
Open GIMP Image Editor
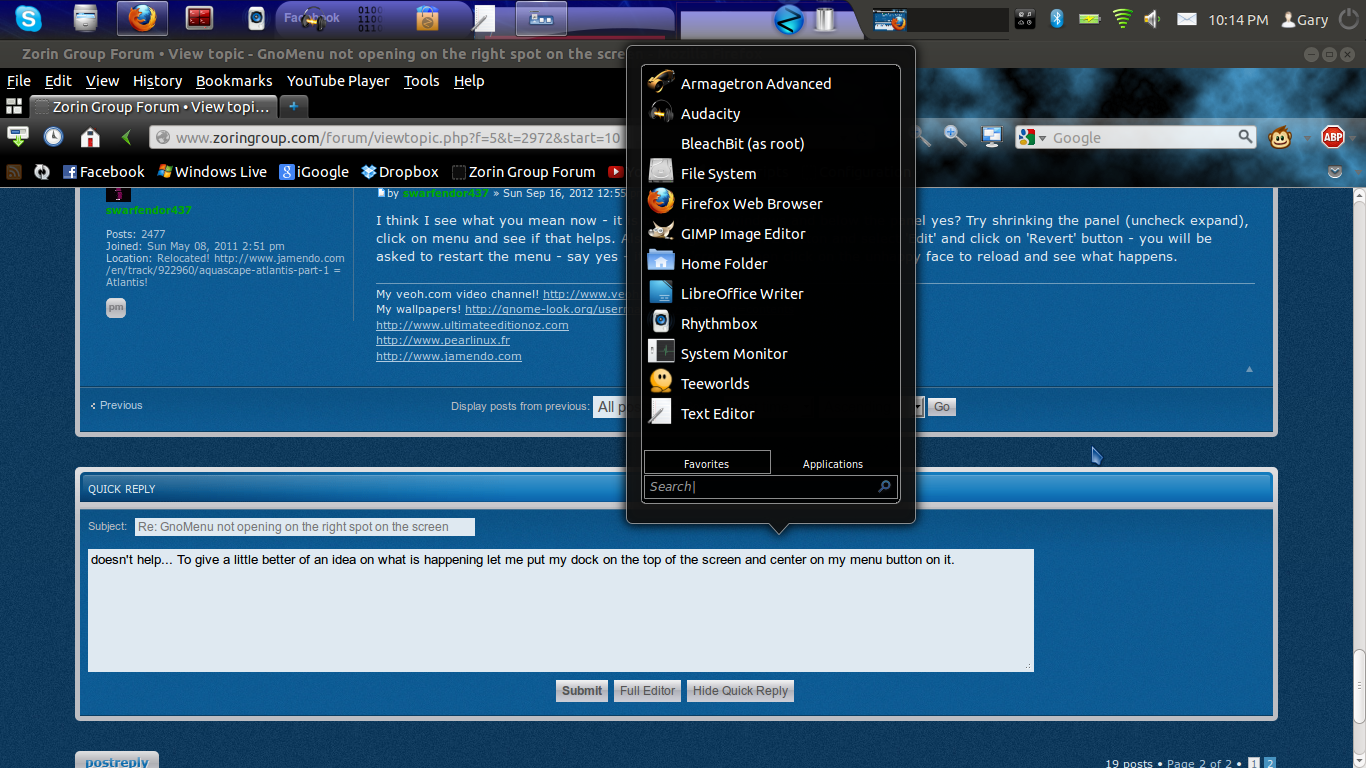coord(742,234)
